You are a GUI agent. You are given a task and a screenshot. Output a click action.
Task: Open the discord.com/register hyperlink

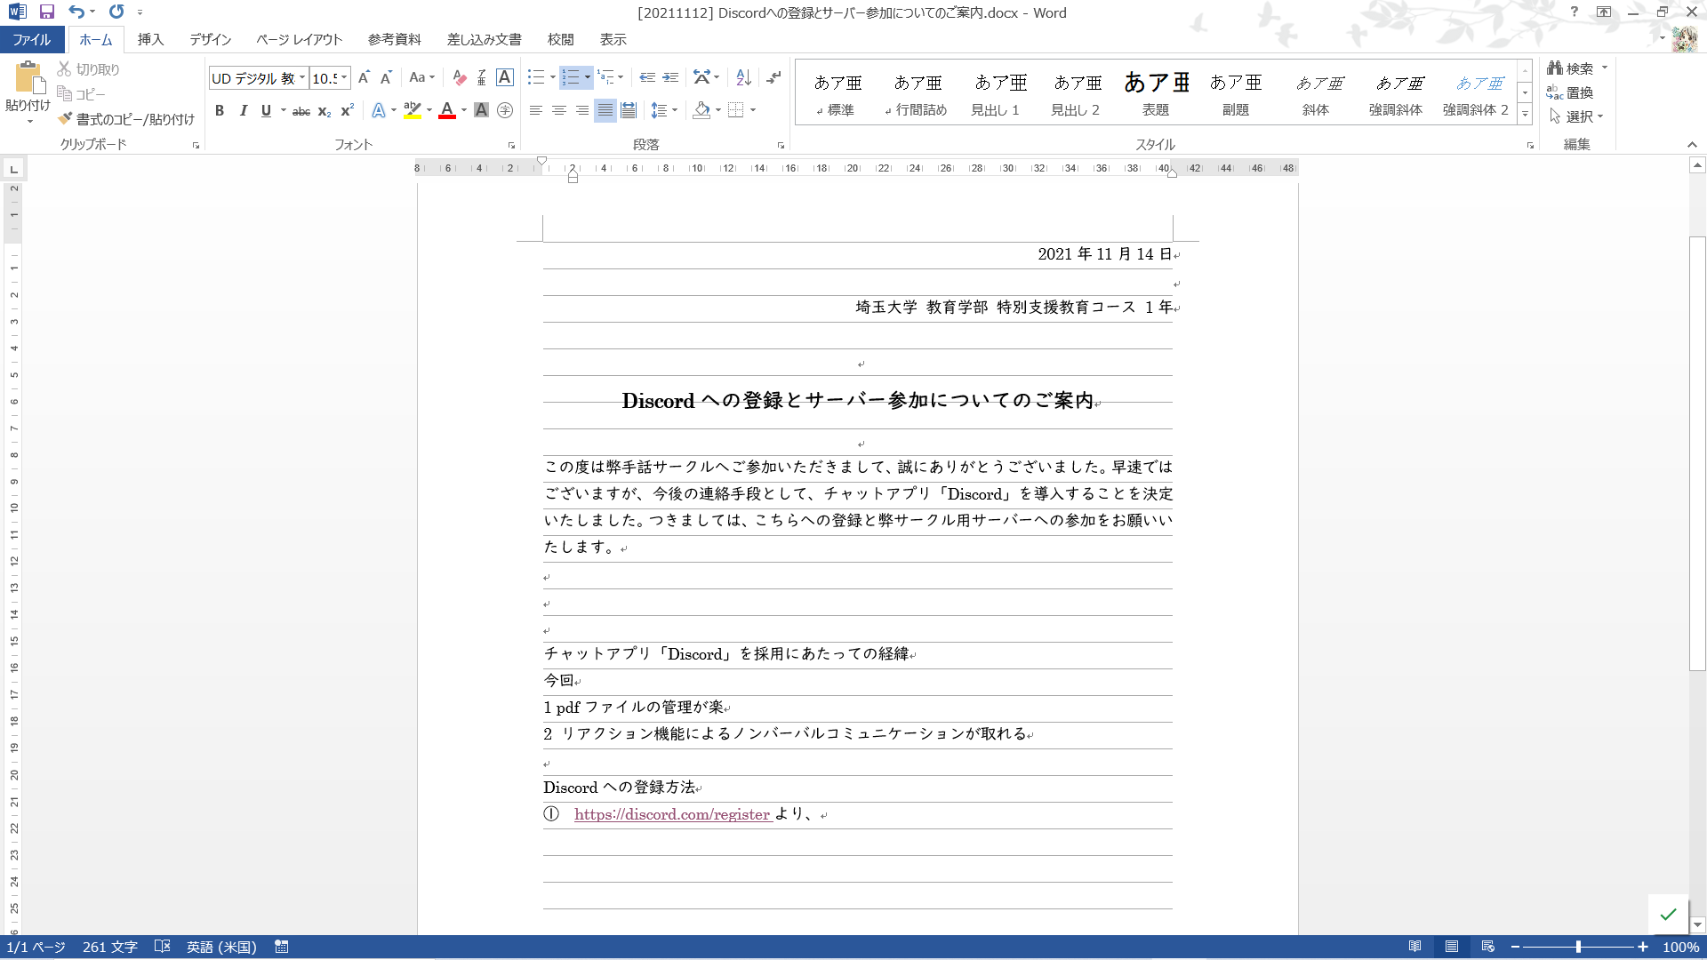coord(671,815)
